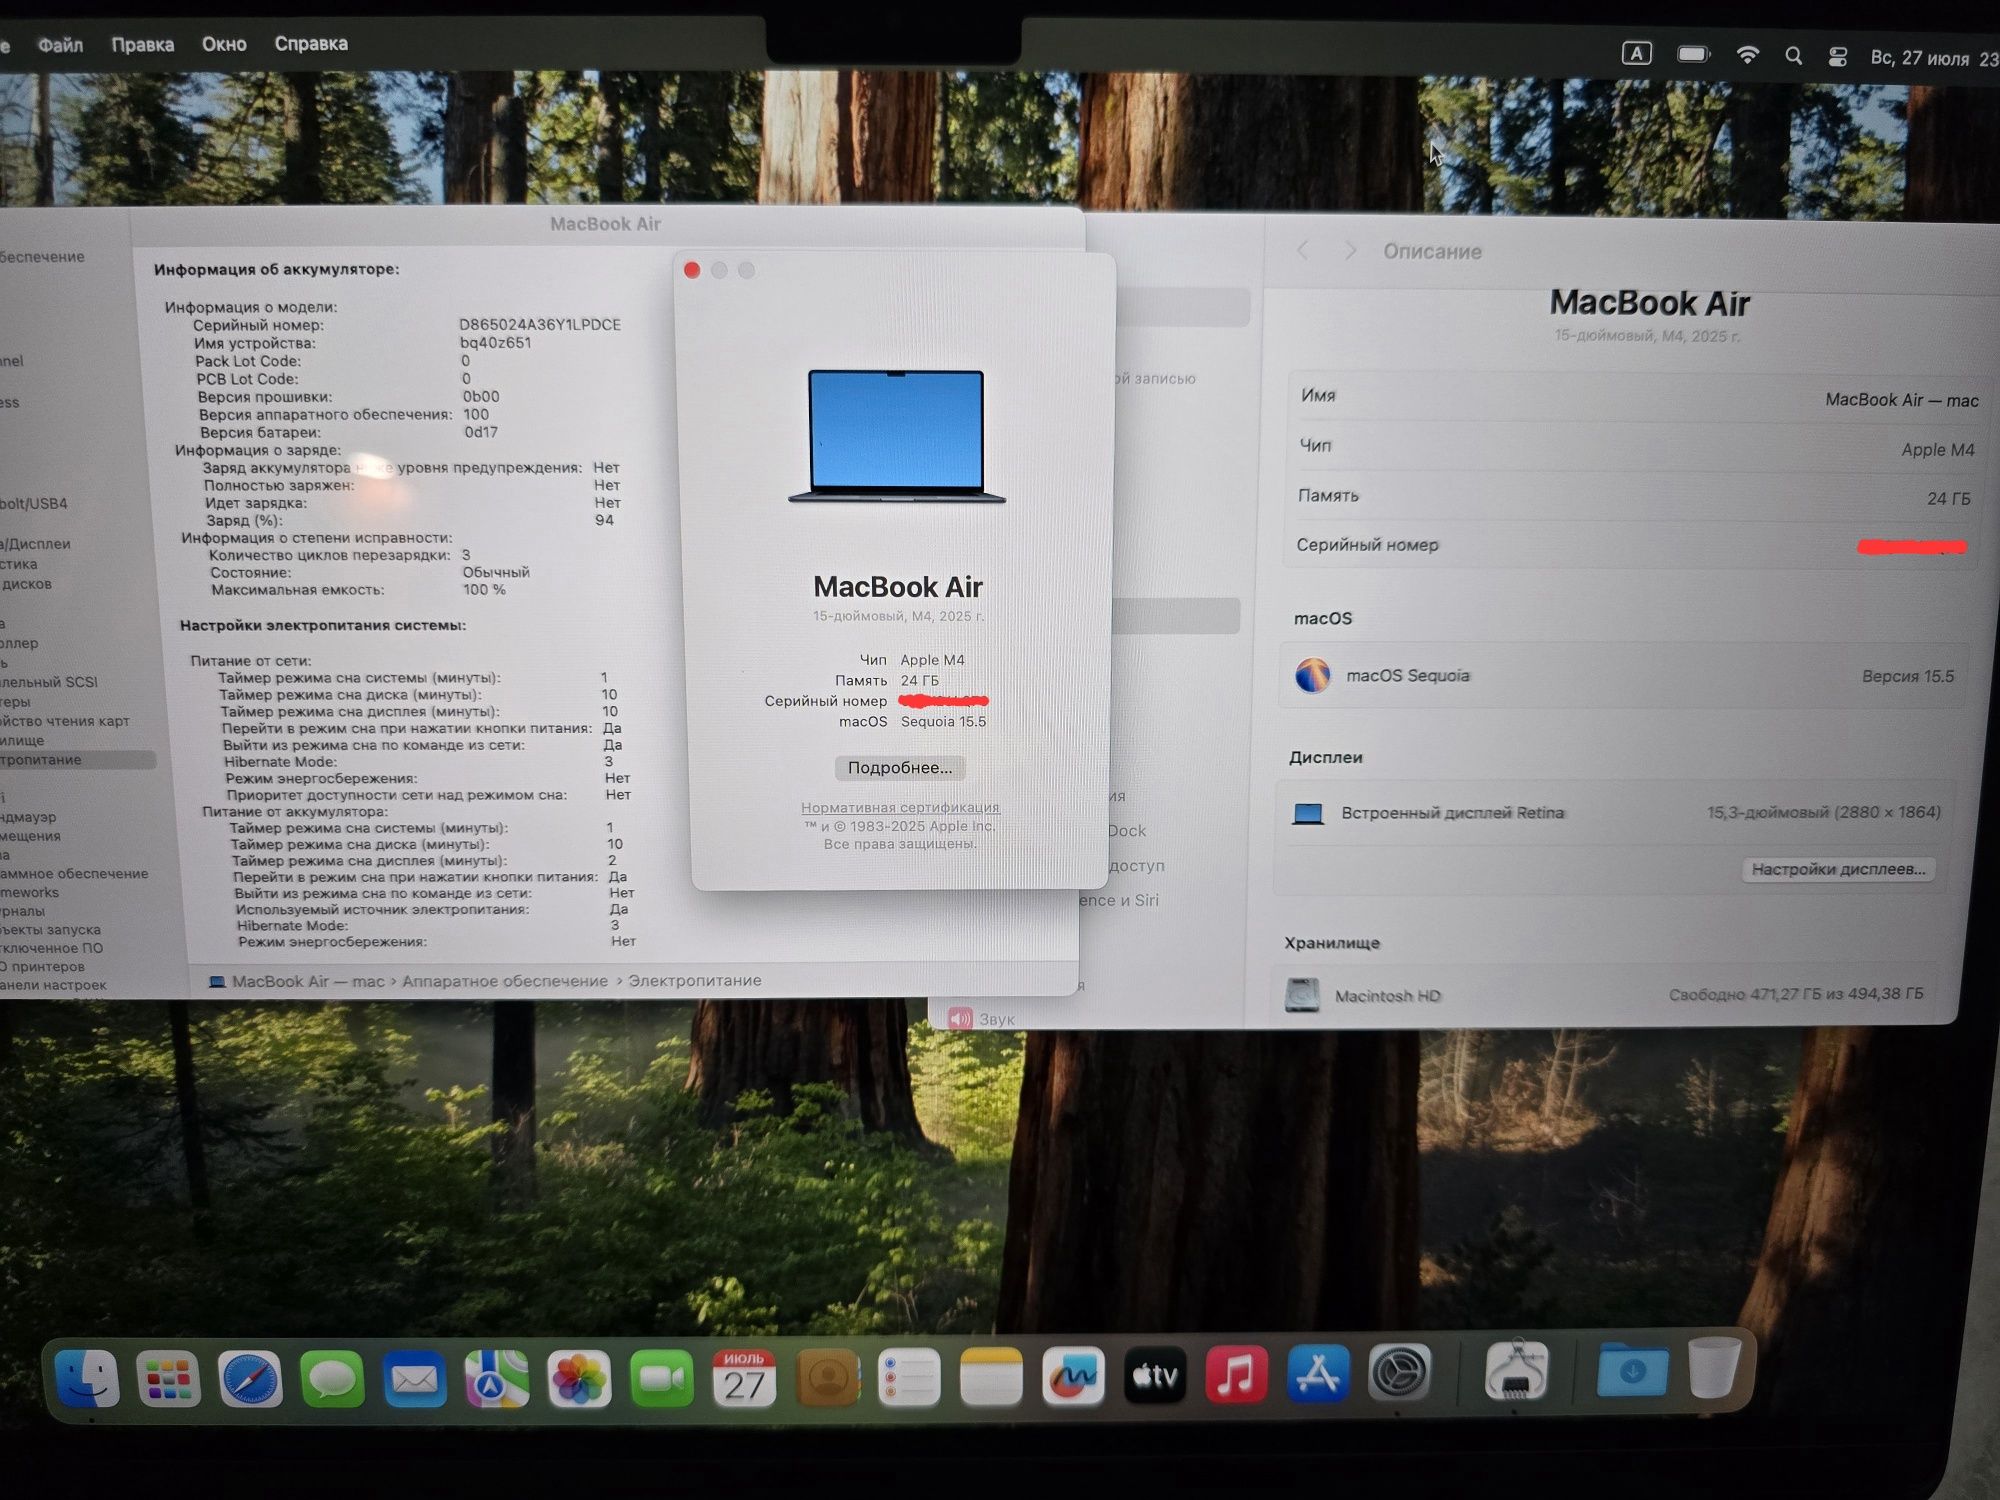Open the Downloads folder in Dock
The image size is (2000, 1500).
point(1633,1369)
